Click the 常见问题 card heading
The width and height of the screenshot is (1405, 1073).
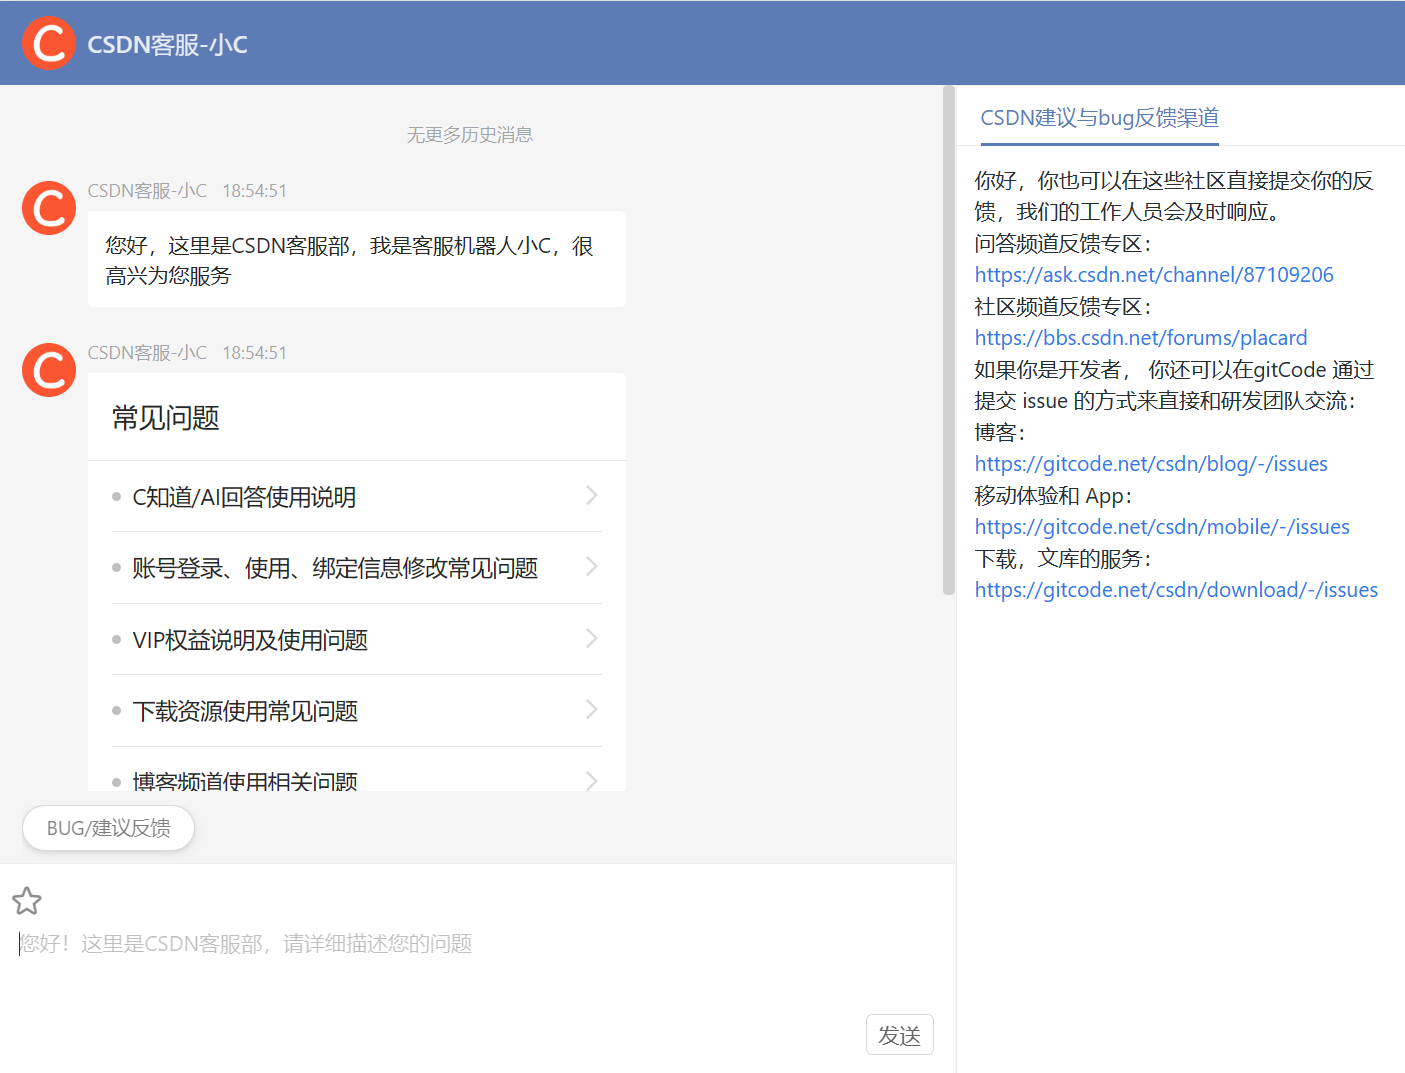(166, 418)
